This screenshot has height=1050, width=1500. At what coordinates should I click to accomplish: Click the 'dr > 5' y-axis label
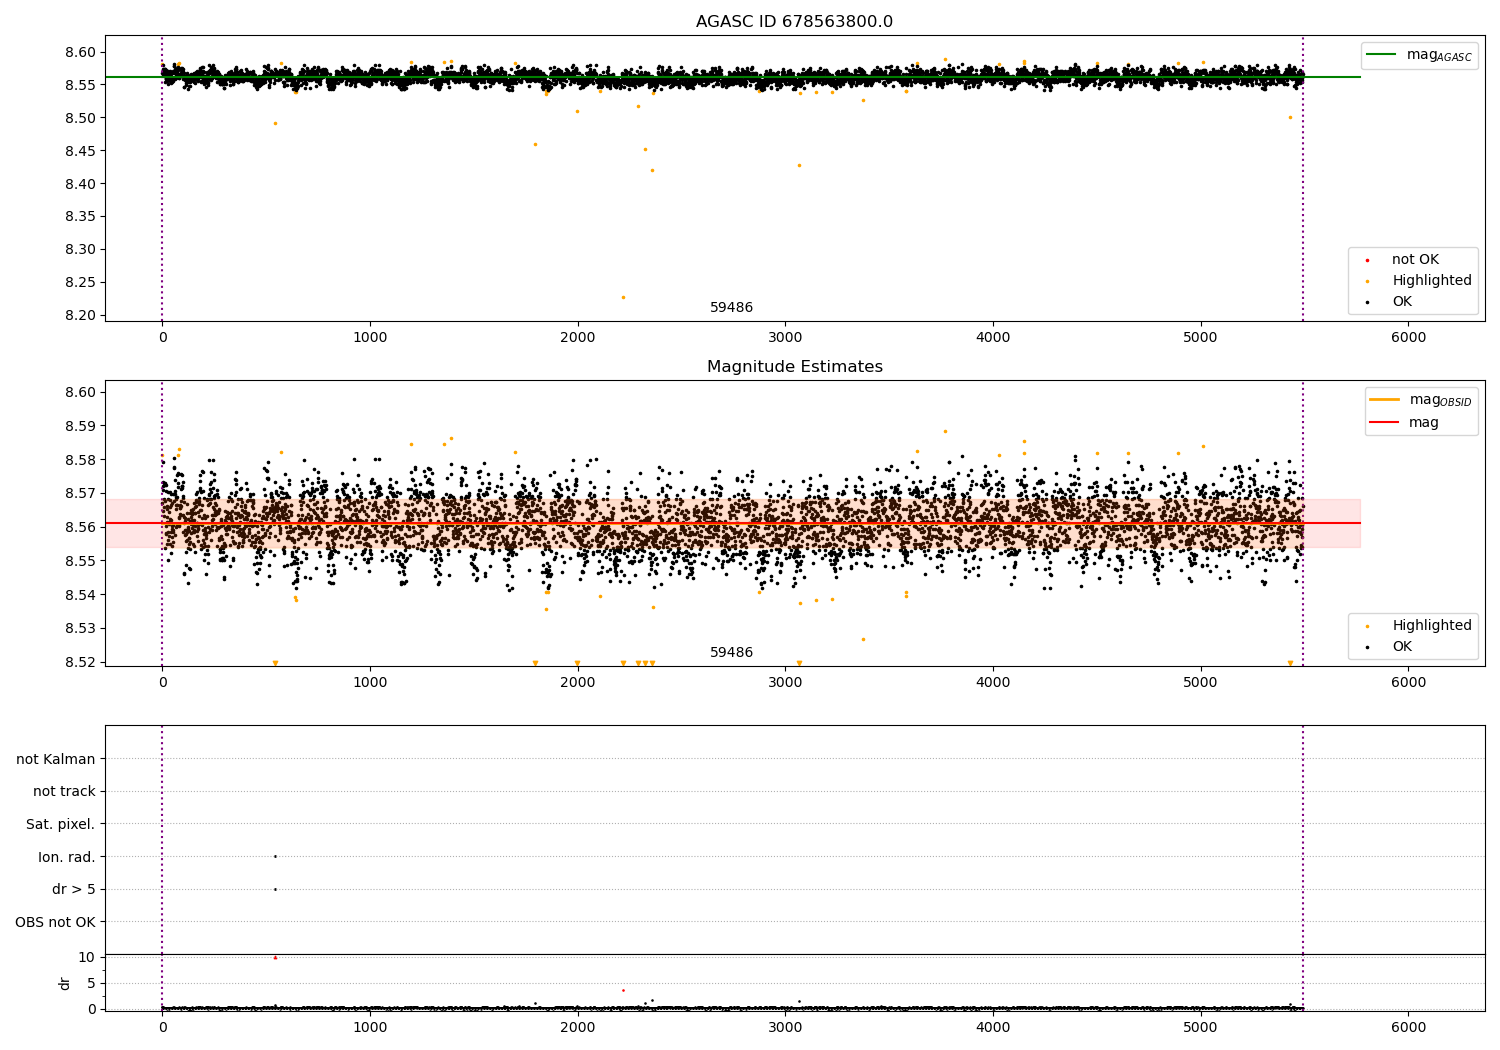click(73, 890)
